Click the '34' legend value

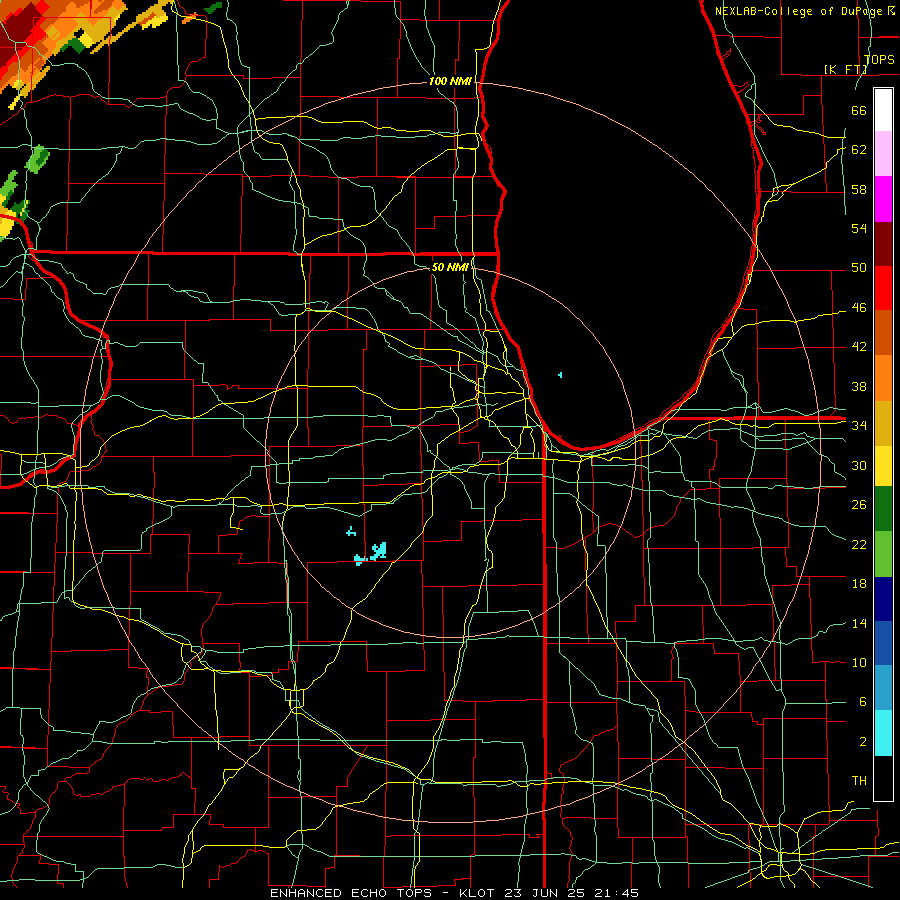tap(859, 426)
